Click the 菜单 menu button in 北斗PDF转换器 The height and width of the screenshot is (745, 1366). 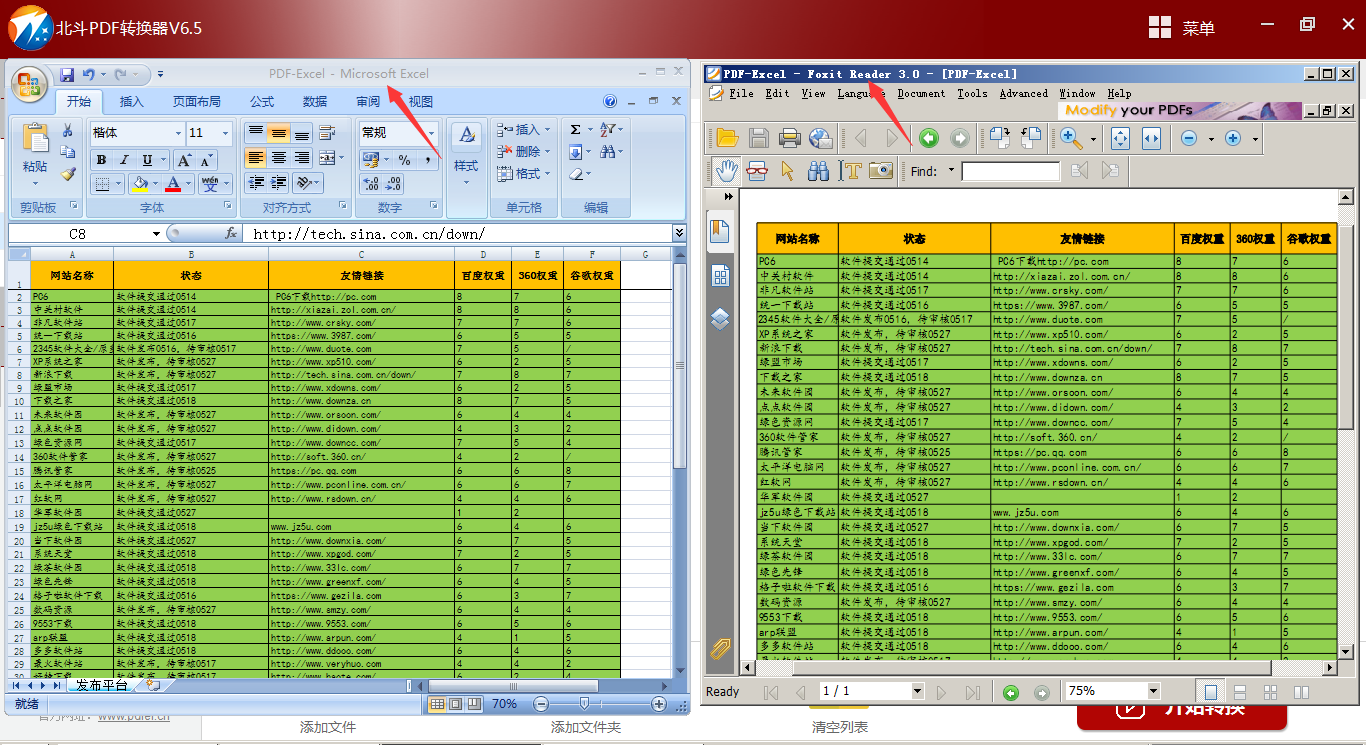(1182, 28)
